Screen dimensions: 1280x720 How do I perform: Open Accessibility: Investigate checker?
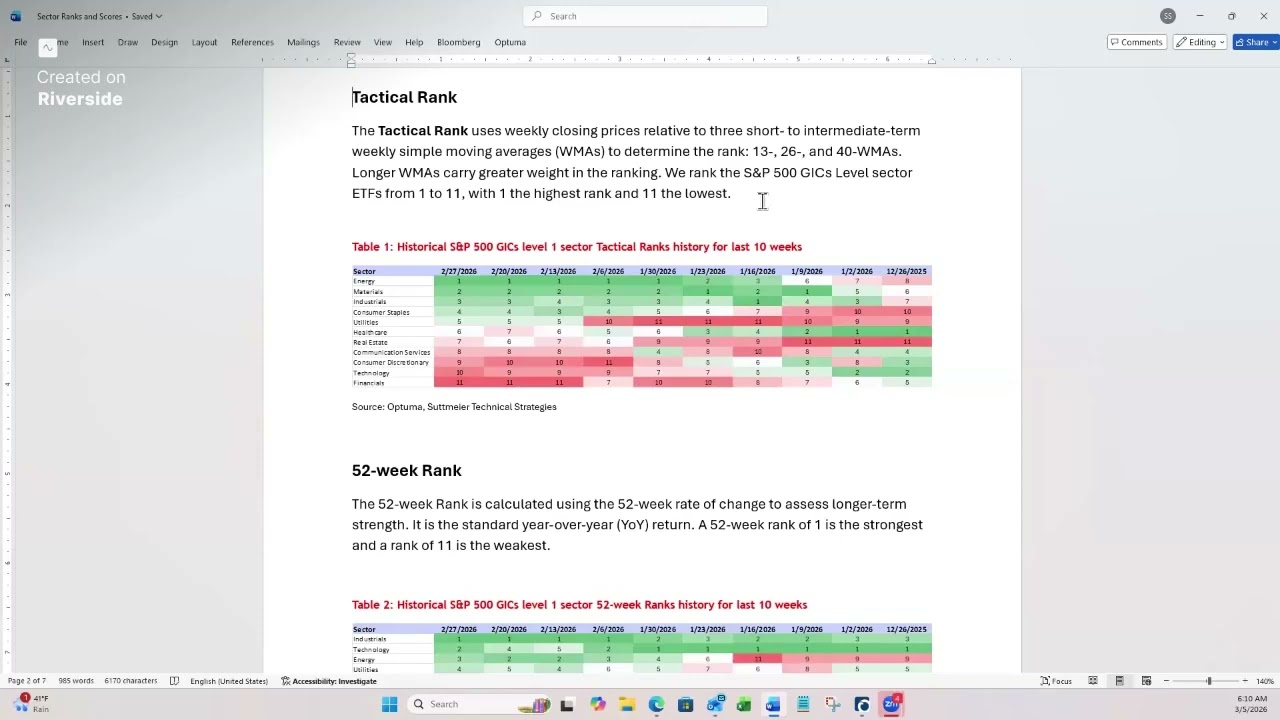[x=329, y=681]
